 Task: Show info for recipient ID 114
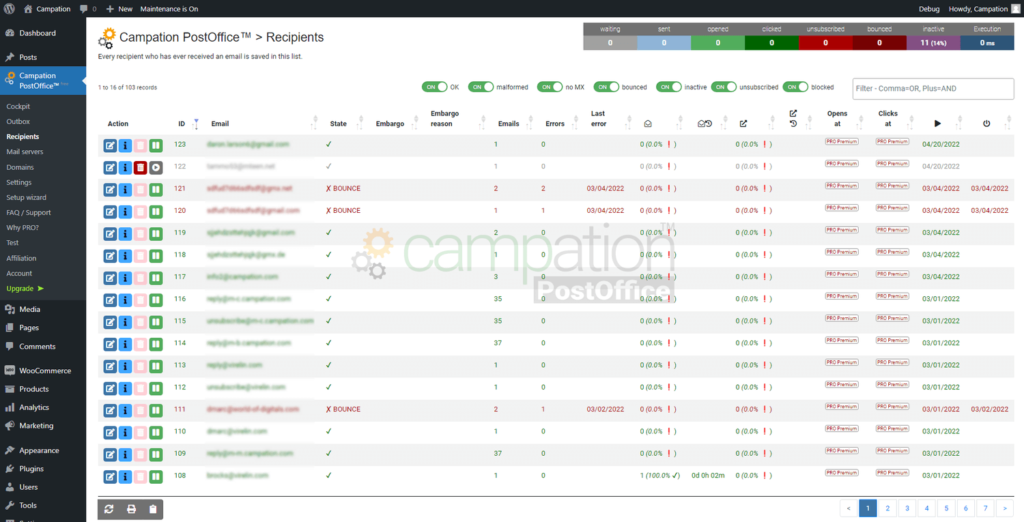125,344
